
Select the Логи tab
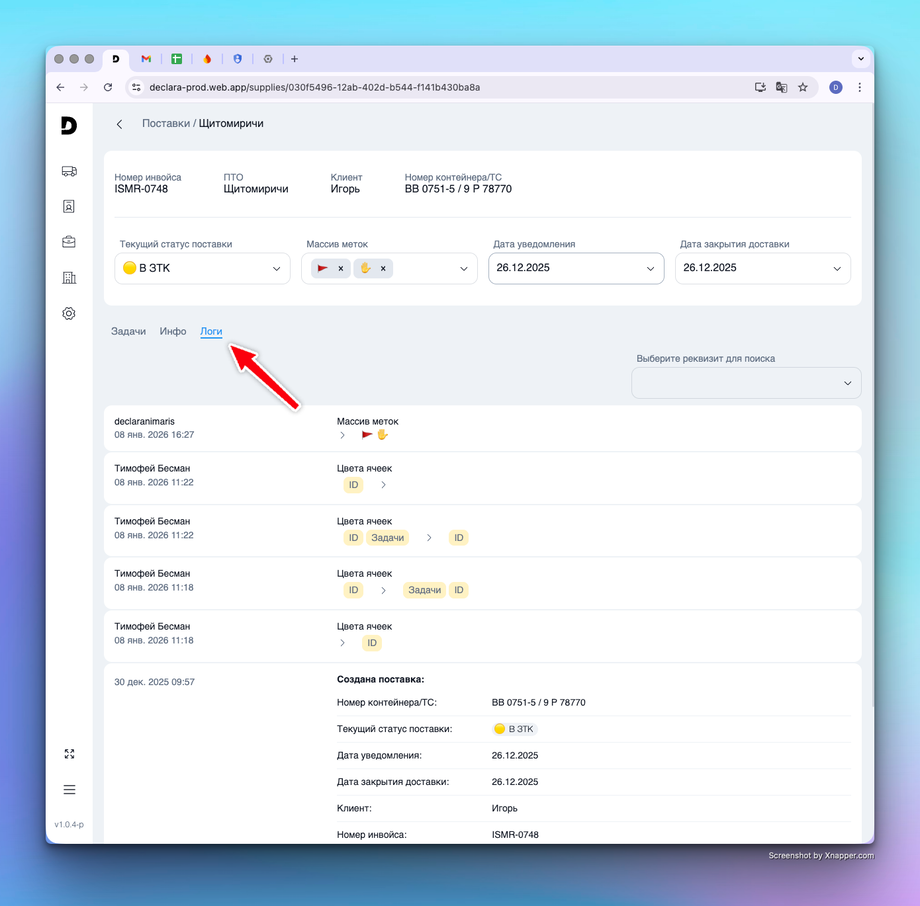211,332
